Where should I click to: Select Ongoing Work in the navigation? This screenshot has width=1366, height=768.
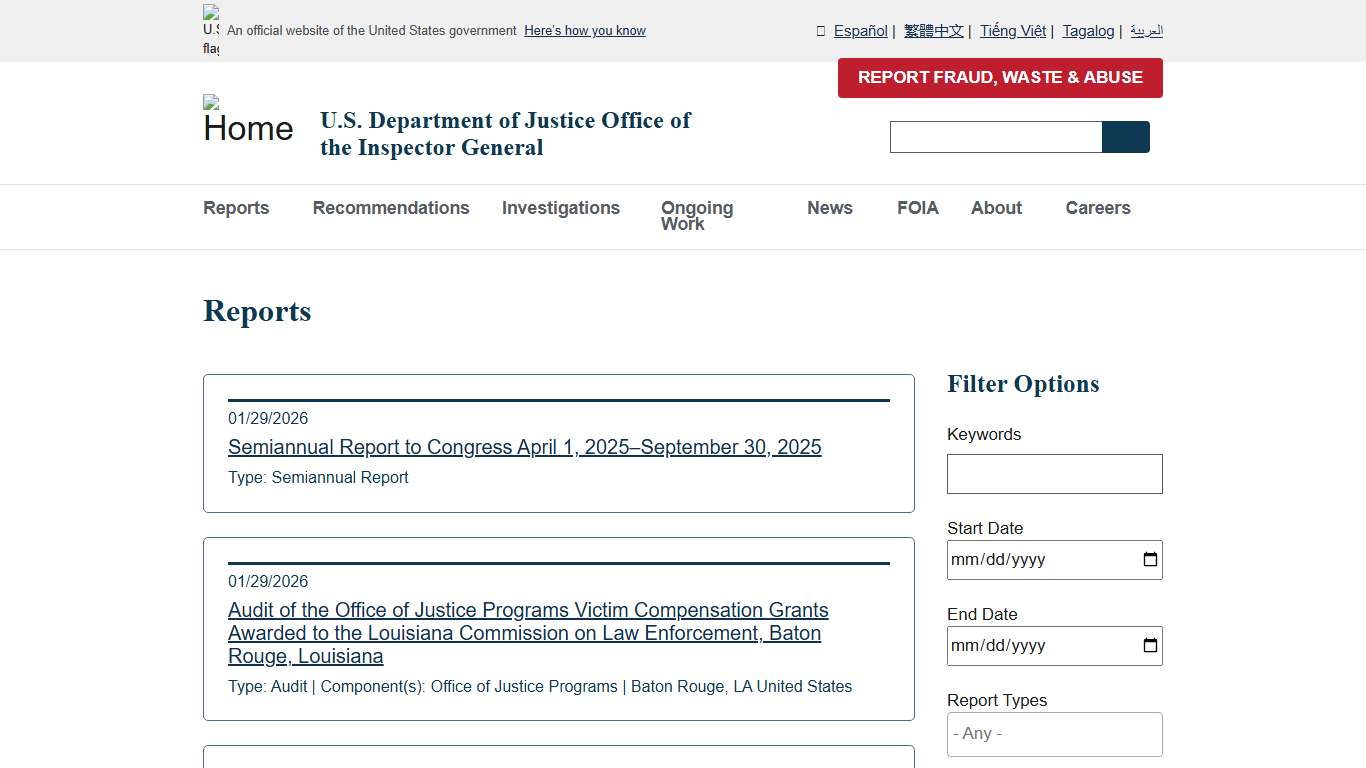[x=696, y=216]
